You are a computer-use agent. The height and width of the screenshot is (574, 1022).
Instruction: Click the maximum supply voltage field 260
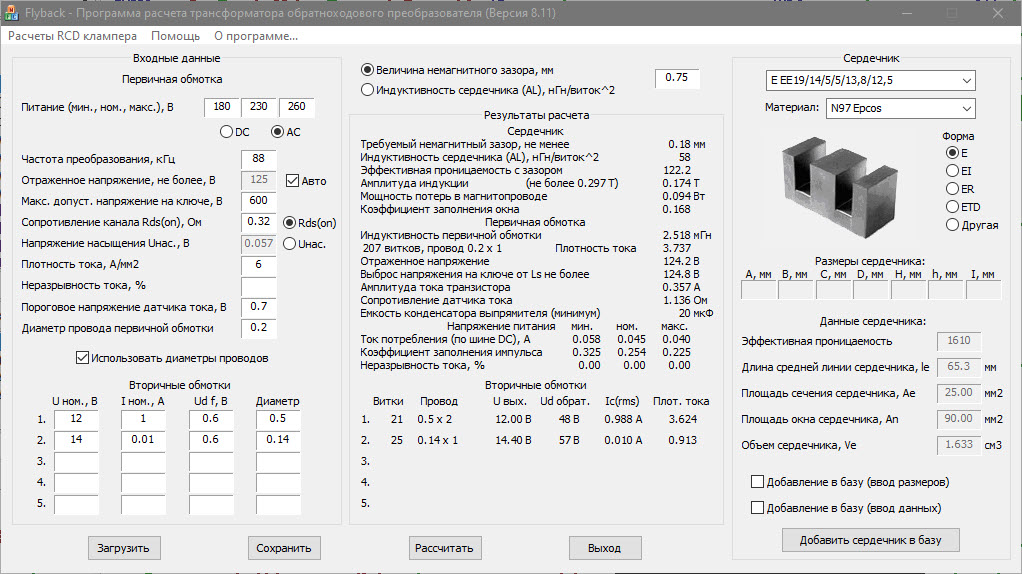(x=297, y=107)
